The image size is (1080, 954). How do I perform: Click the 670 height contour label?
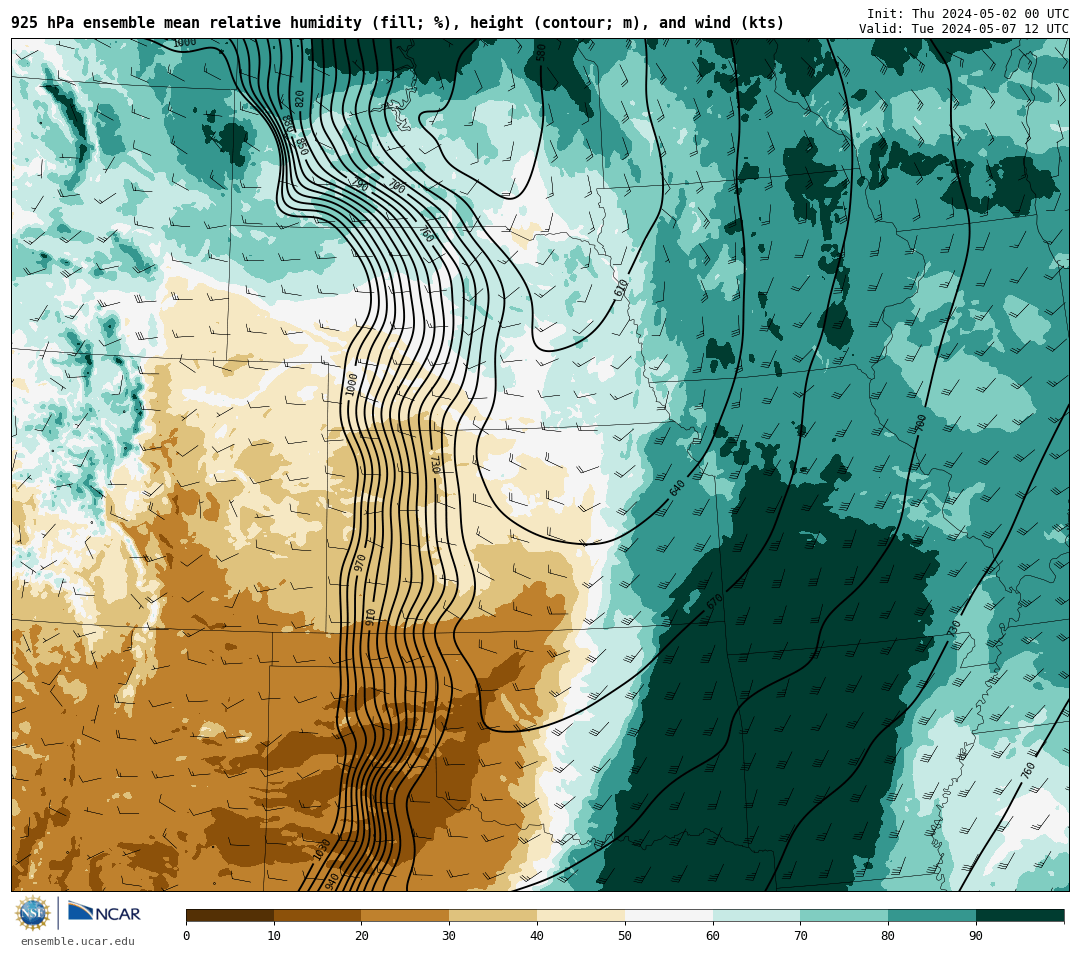714,601
